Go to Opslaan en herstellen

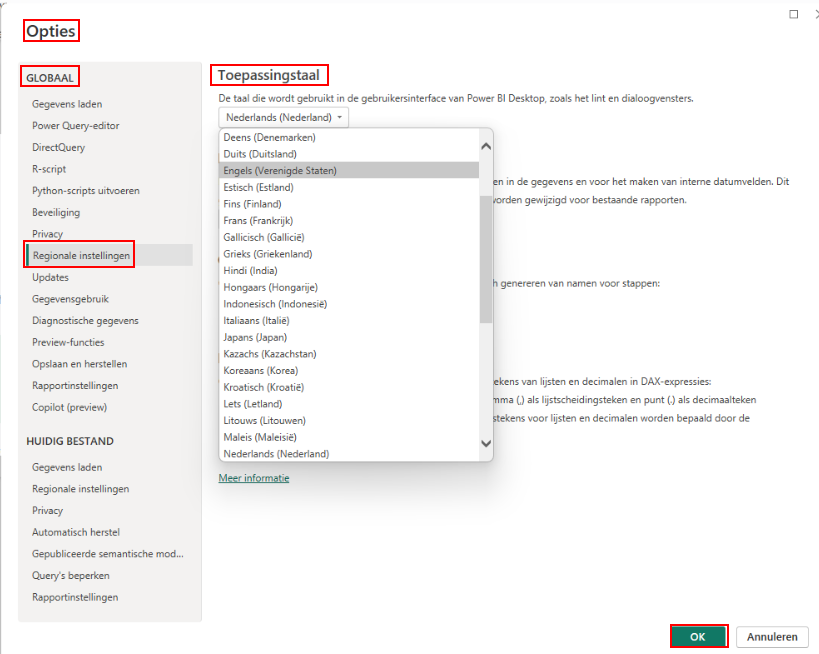point(79,364)
